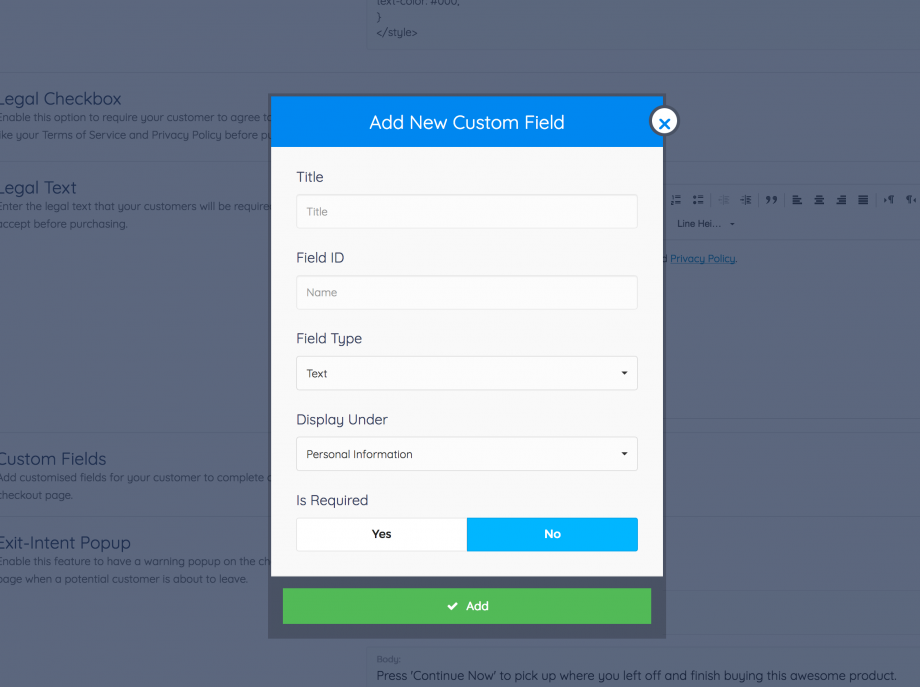Set left-to-right paragraph direction
The height and width of the screenshot is (687, 920).
[x=889, y=200]
